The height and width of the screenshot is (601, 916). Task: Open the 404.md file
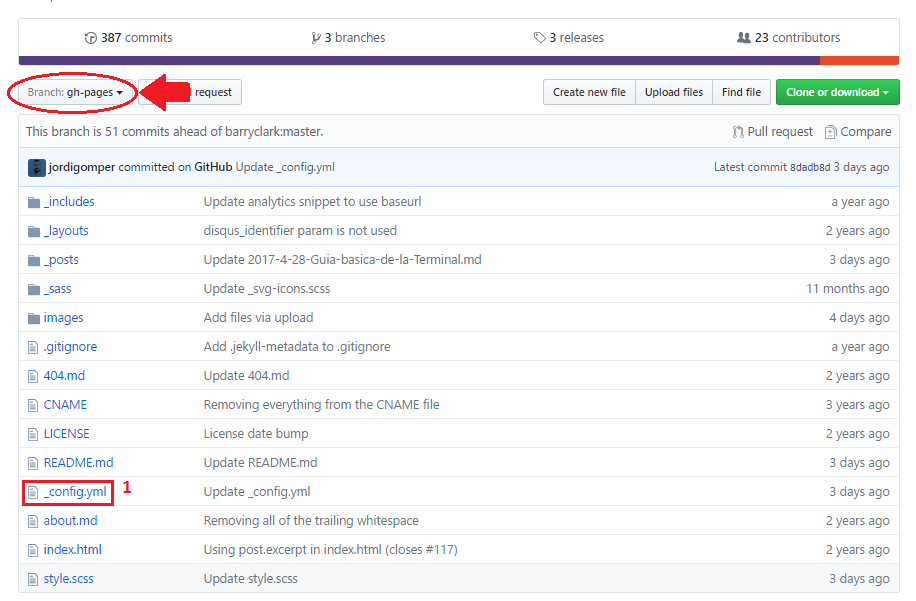(64, 376)
